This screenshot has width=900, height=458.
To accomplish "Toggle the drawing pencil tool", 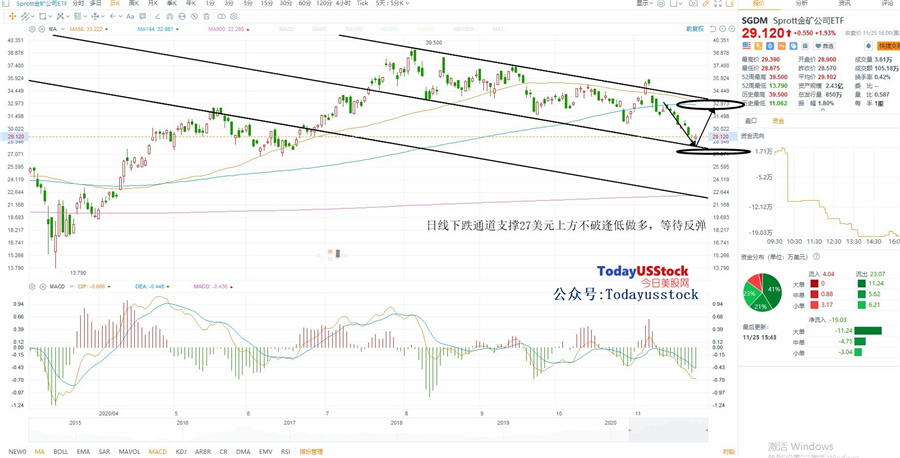I will [706, 3].
